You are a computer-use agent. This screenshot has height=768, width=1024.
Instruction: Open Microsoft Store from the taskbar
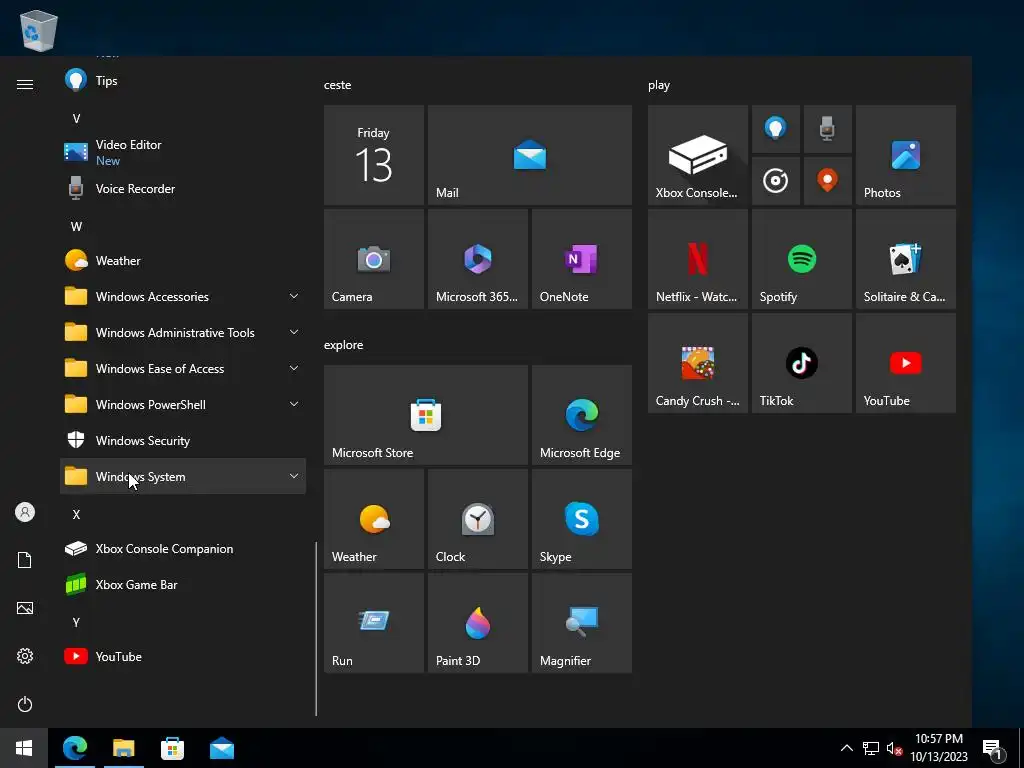click(172, 748)
